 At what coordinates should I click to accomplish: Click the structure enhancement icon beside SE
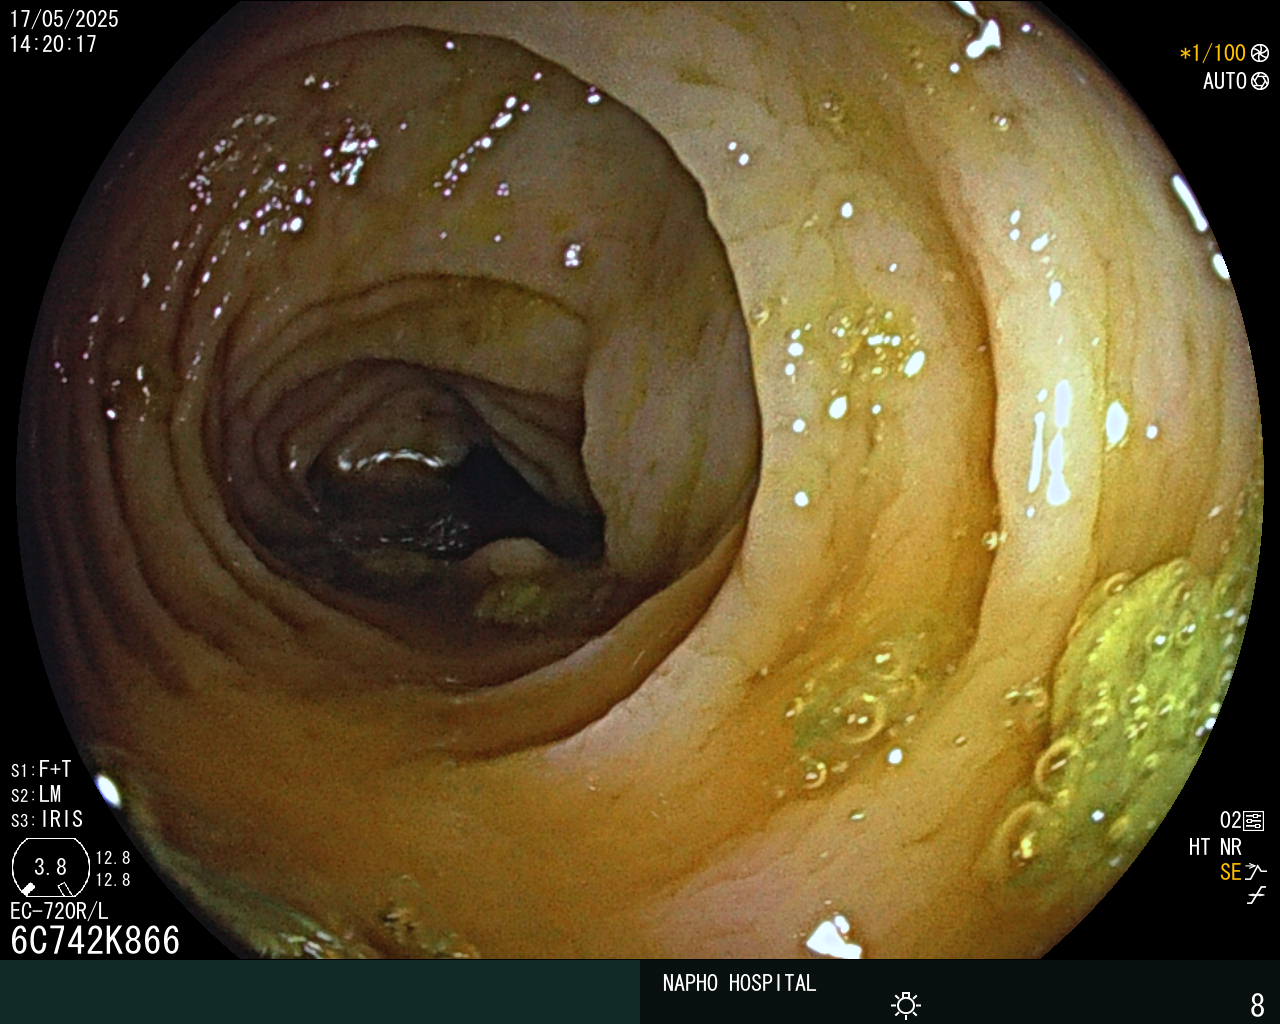pos(1256,872)
